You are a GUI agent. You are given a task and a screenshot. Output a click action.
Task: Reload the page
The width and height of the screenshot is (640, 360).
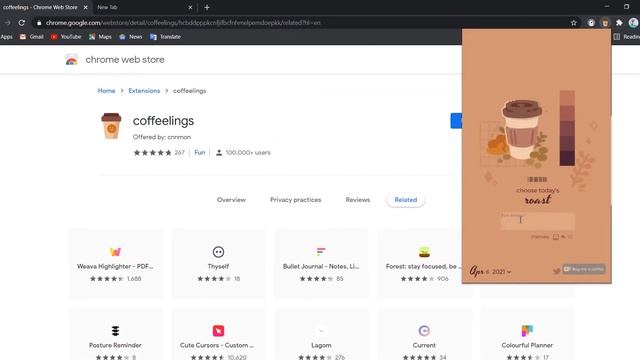22,23
